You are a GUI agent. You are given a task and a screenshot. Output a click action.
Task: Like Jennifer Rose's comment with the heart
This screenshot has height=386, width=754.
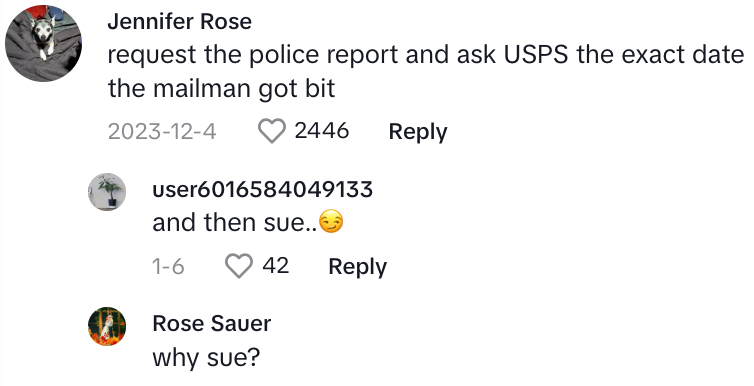click(x=272, y=131)
